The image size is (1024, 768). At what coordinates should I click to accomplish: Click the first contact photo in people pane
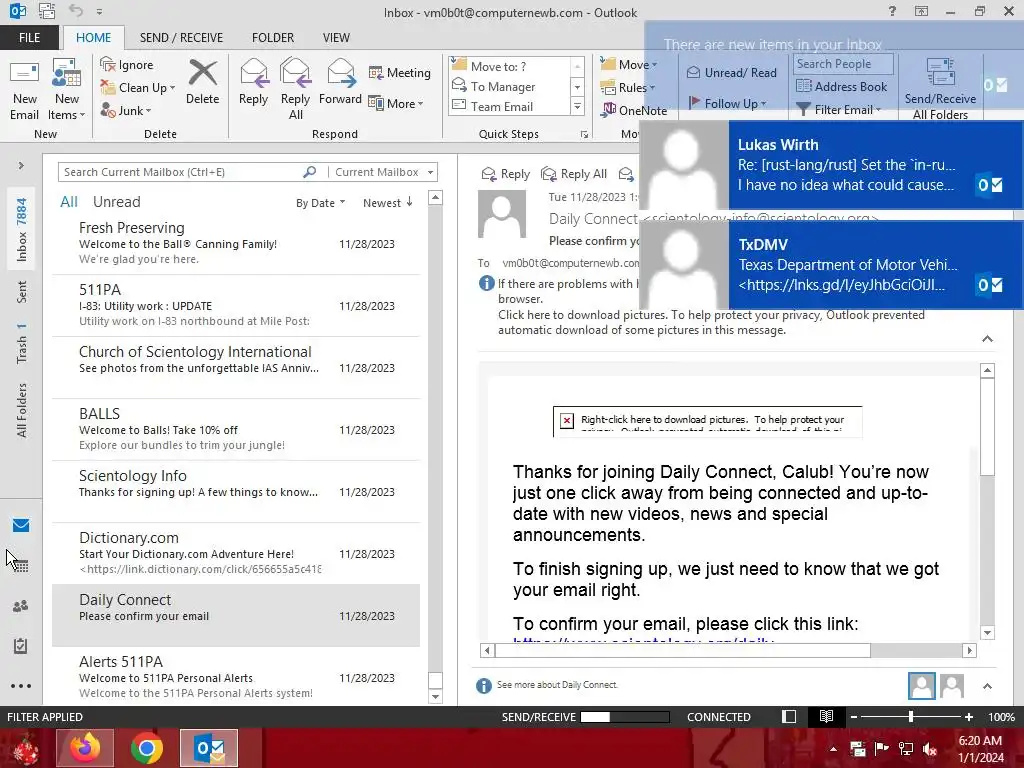point(921,686)
